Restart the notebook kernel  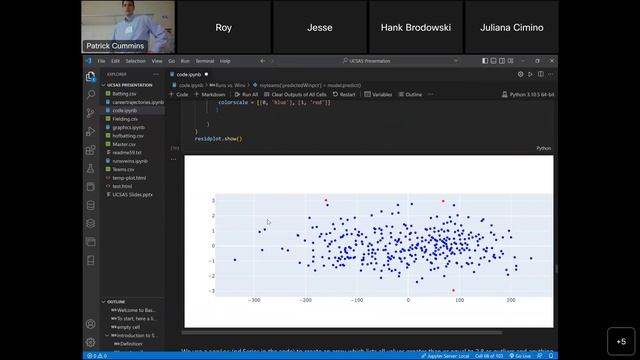click(x=344, y=94)
